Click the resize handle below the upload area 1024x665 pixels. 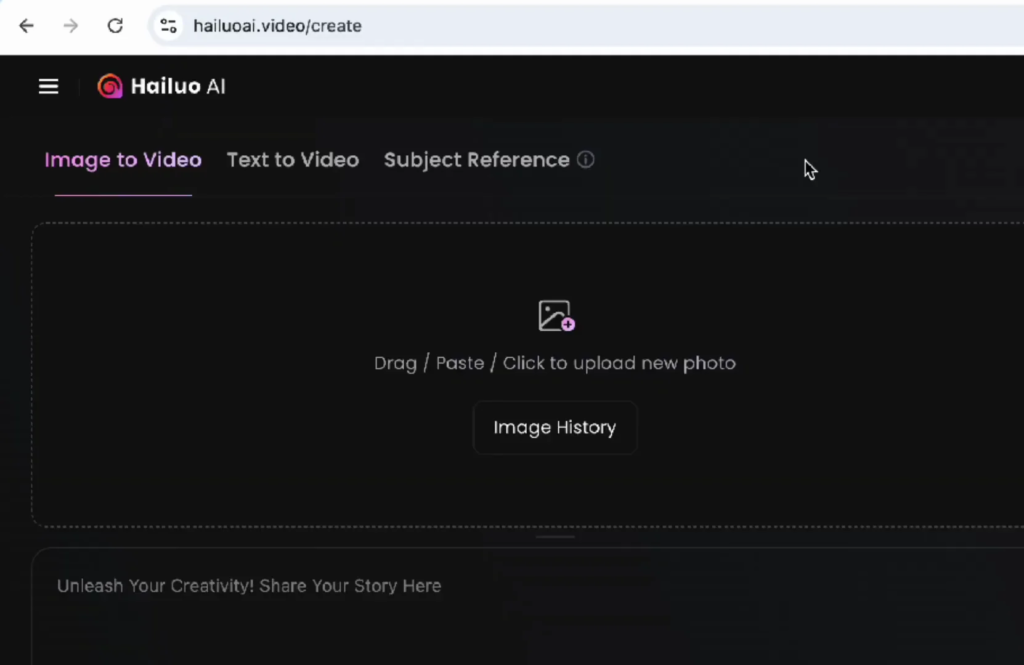point(555,537)
